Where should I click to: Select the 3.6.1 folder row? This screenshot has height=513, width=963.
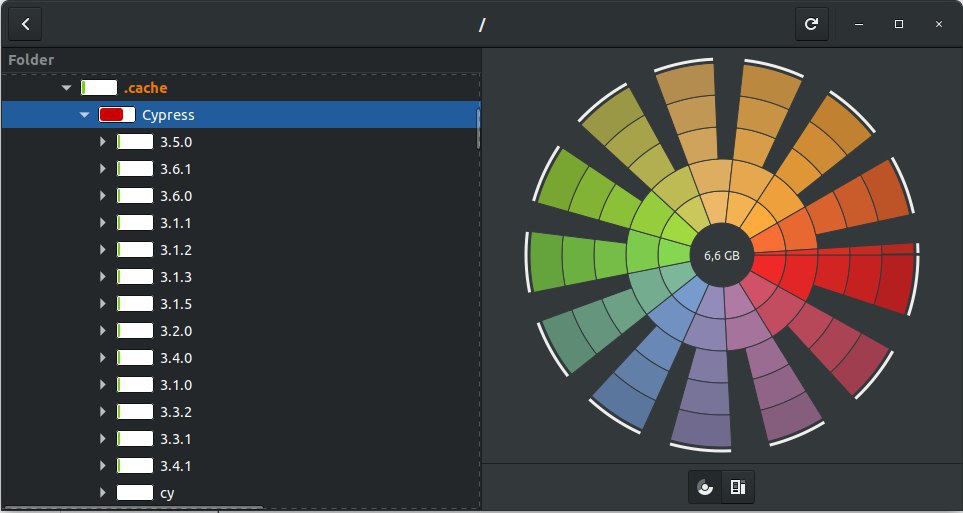(x=175, y=169)
